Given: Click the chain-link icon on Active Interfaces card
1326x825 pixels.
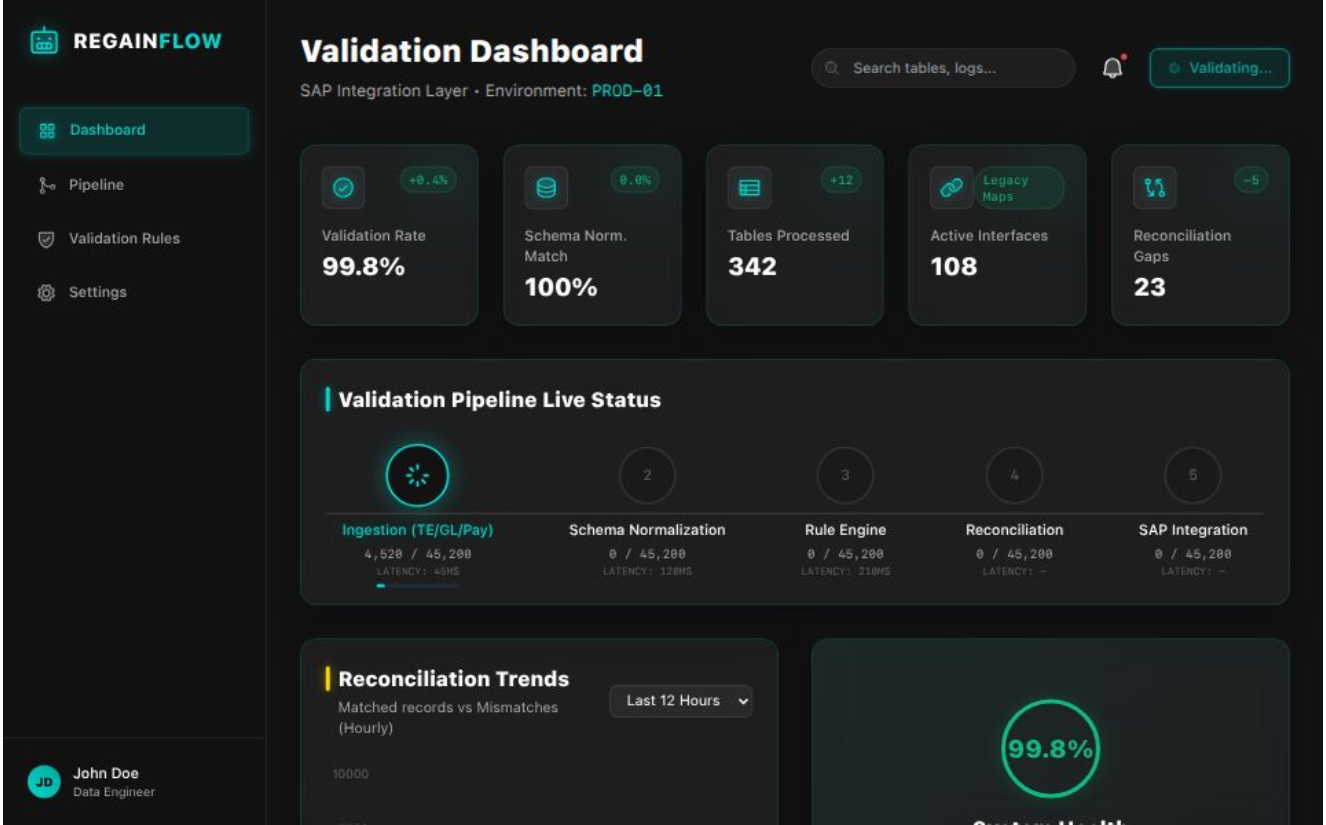Looking at the screenshot, I should (951, 187).
